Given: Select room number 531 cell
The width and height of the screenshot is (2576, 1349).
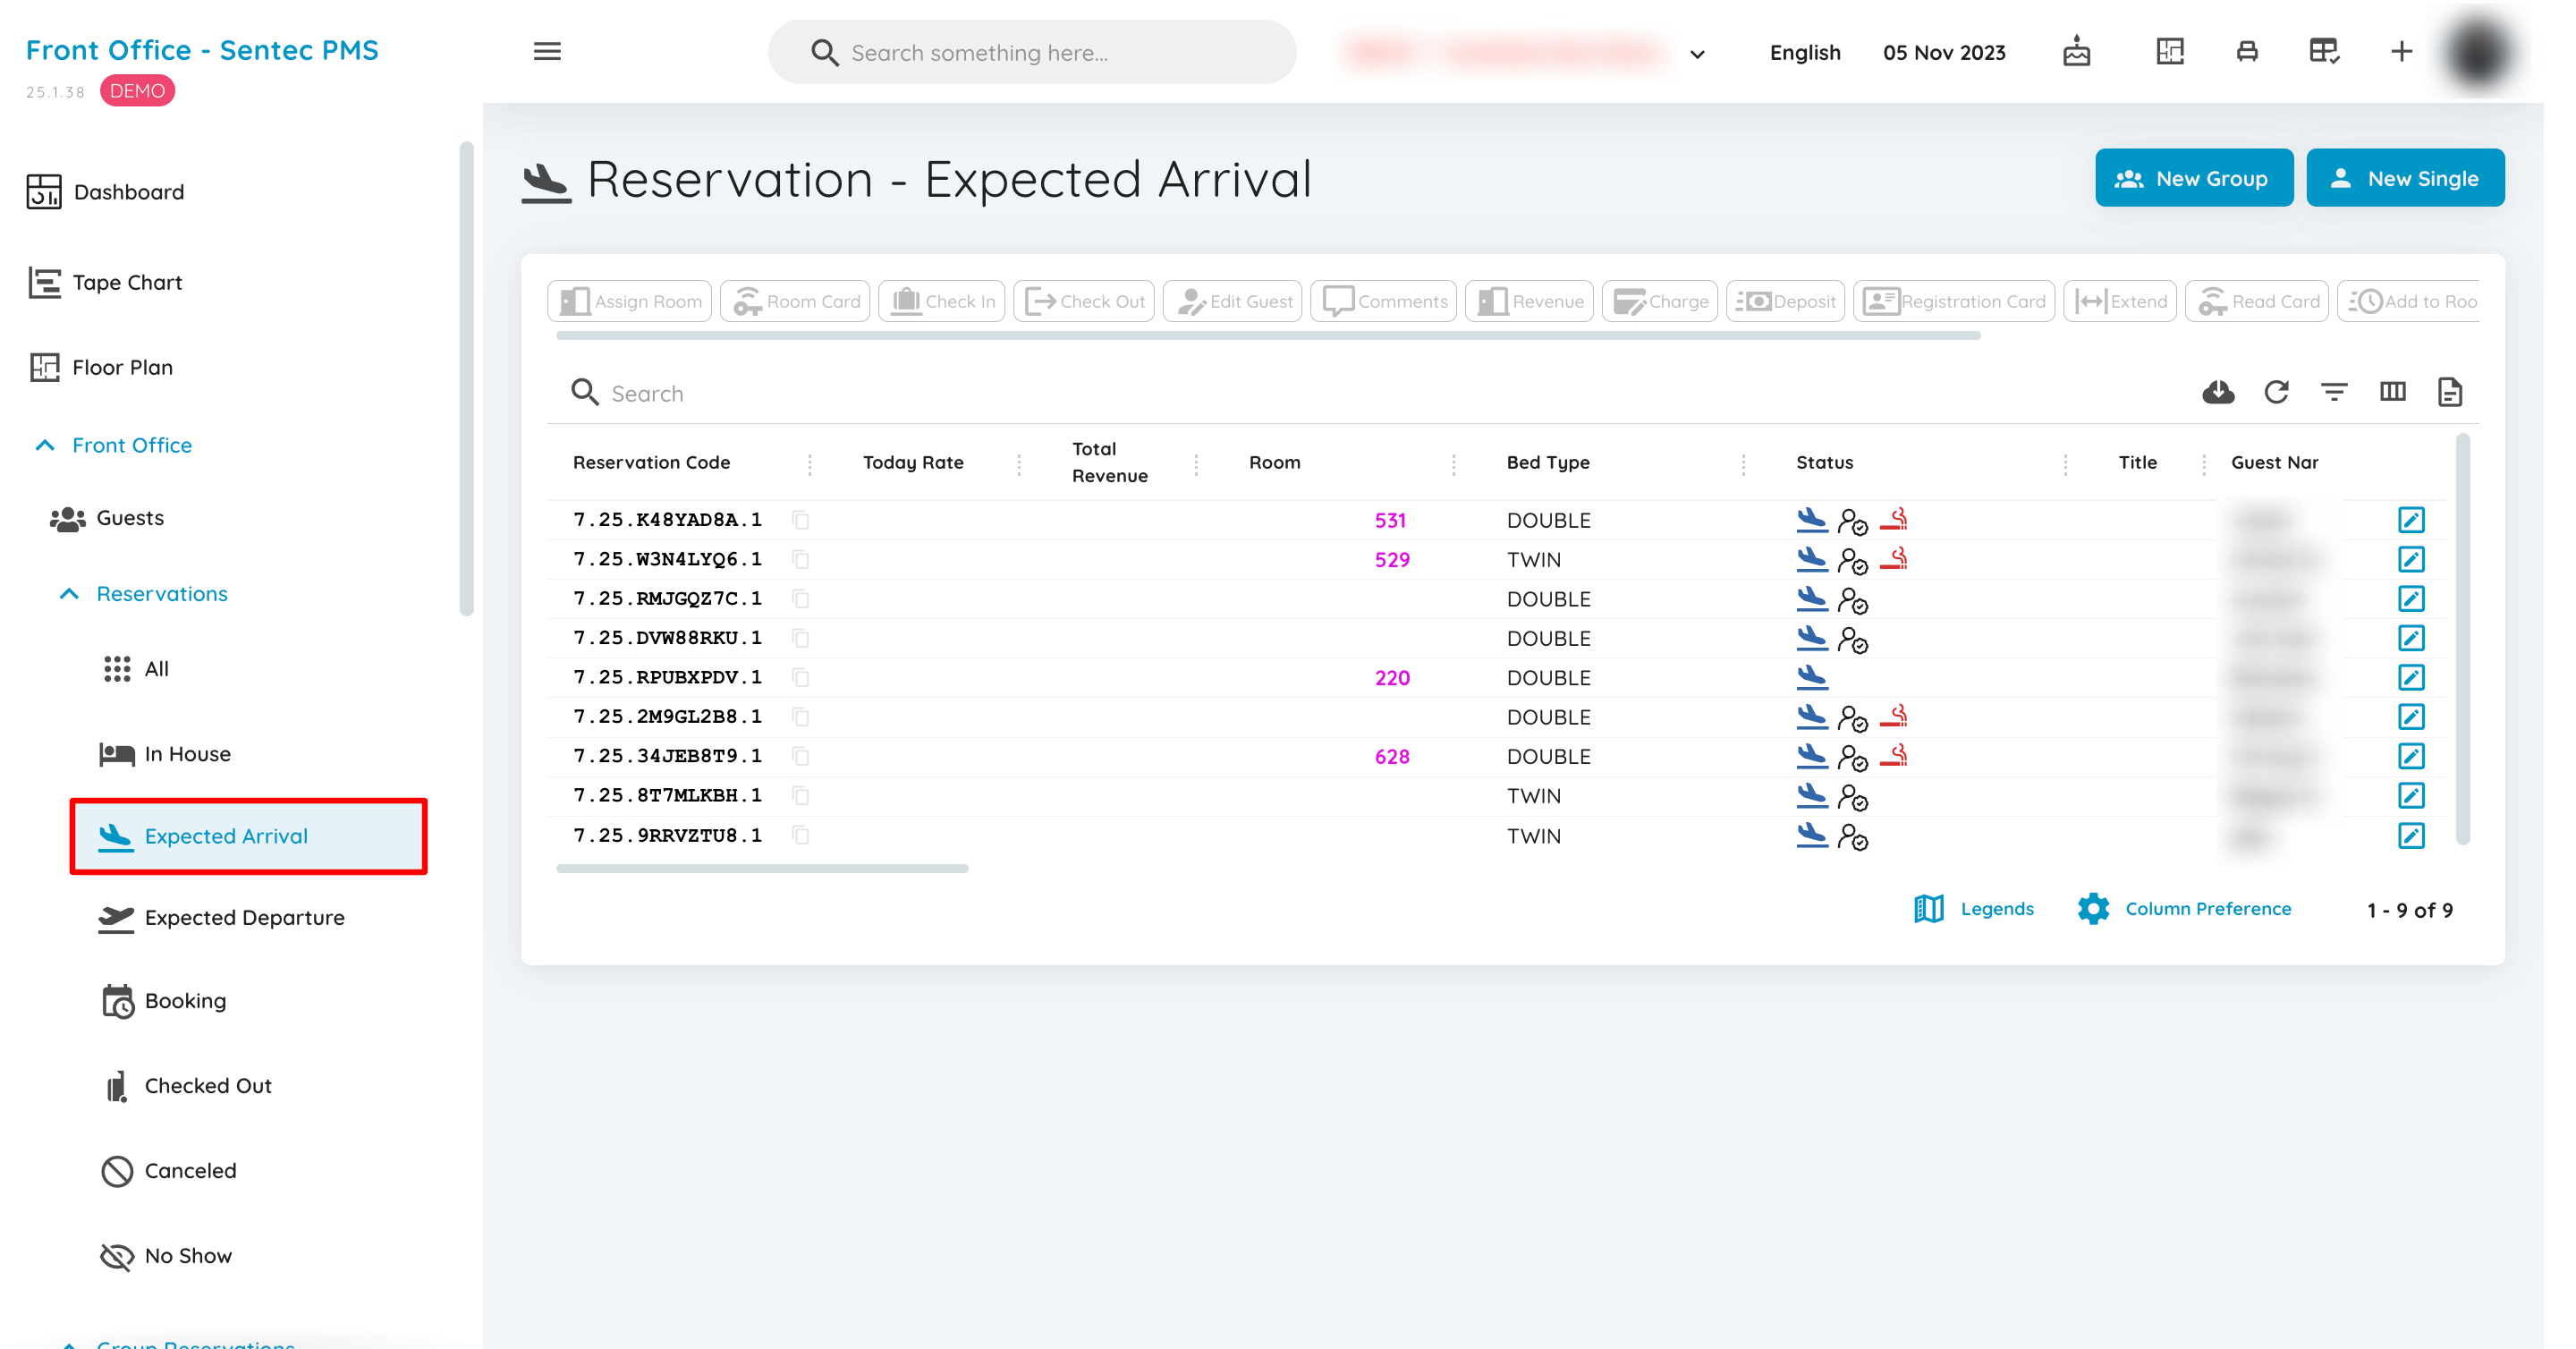Looking at the screenshot, I should pos(1390,521).
